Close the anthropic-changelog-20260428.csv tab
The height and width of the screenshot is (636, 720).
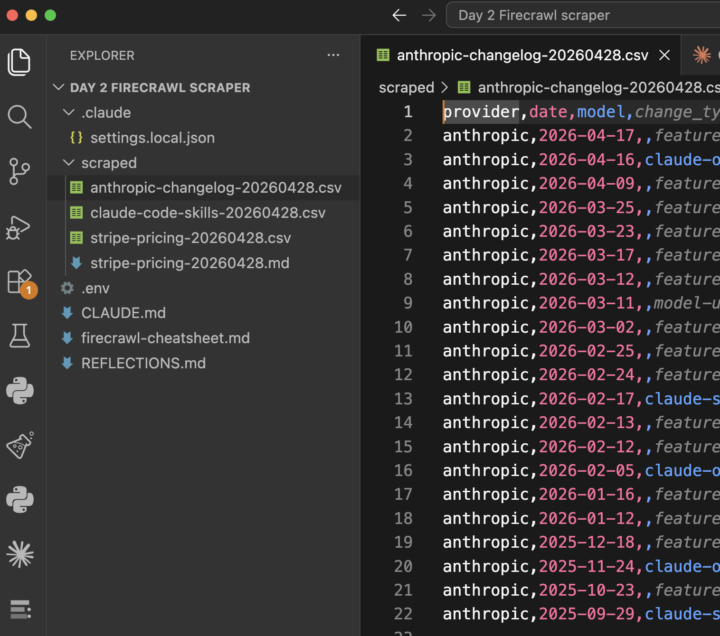point(664,55)
